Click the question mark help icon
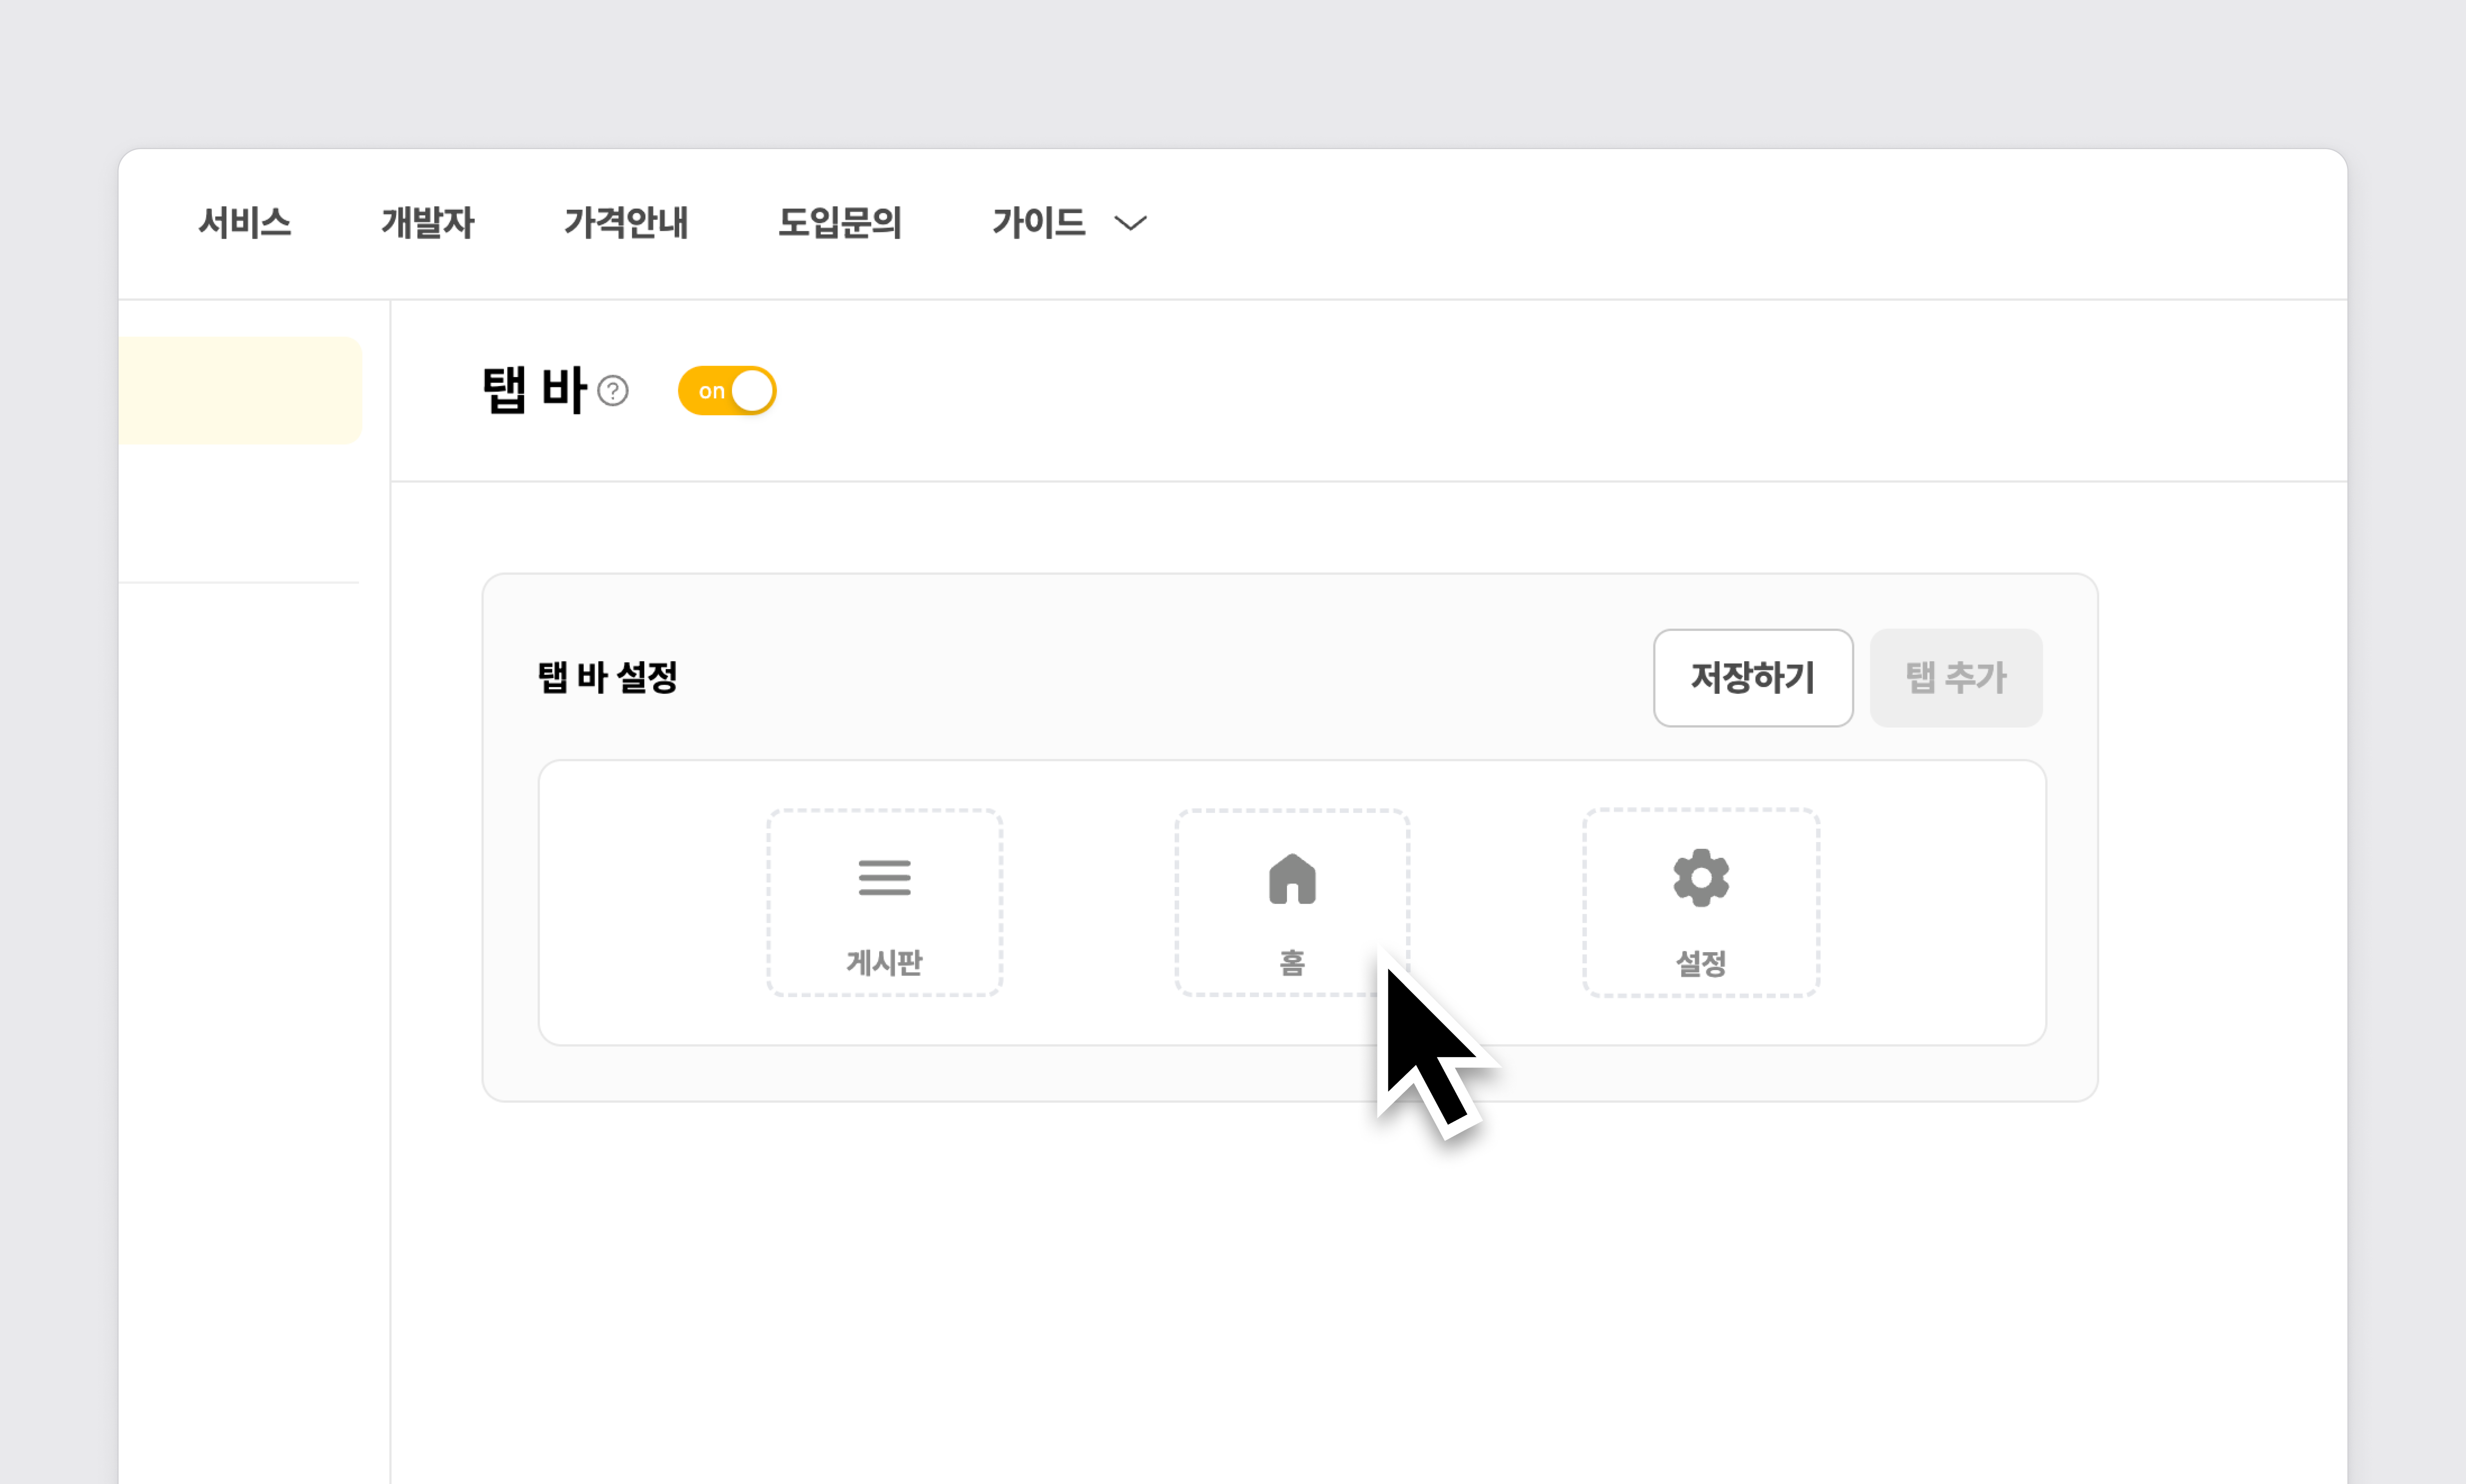Viewport: 2466px width, 1484px height. (613, 391)
